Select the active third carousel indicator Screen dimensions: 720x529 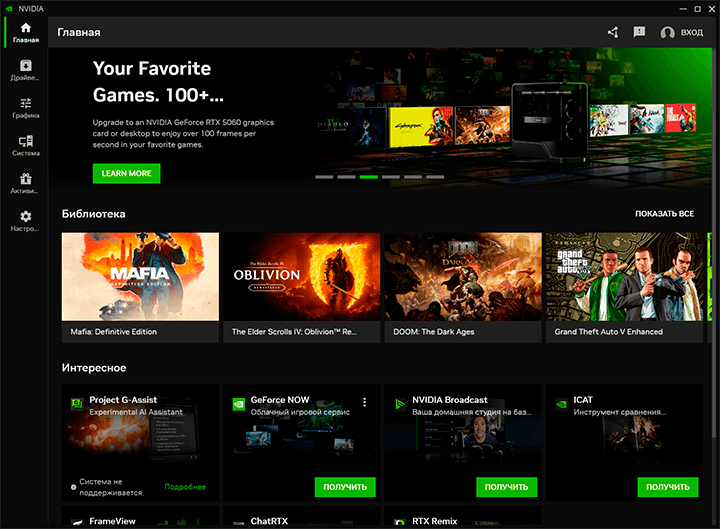click(369, 177)
